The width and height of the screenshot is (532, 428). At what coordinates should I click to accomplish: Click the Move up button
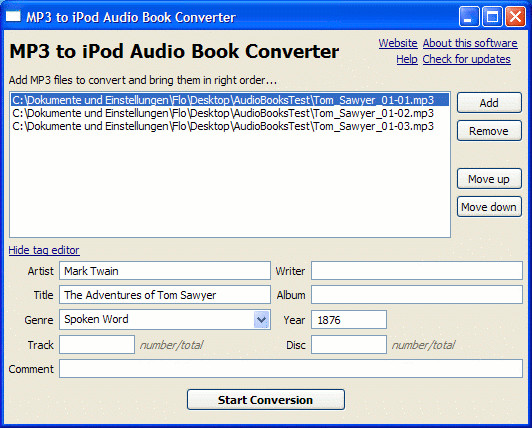point(489,179)
